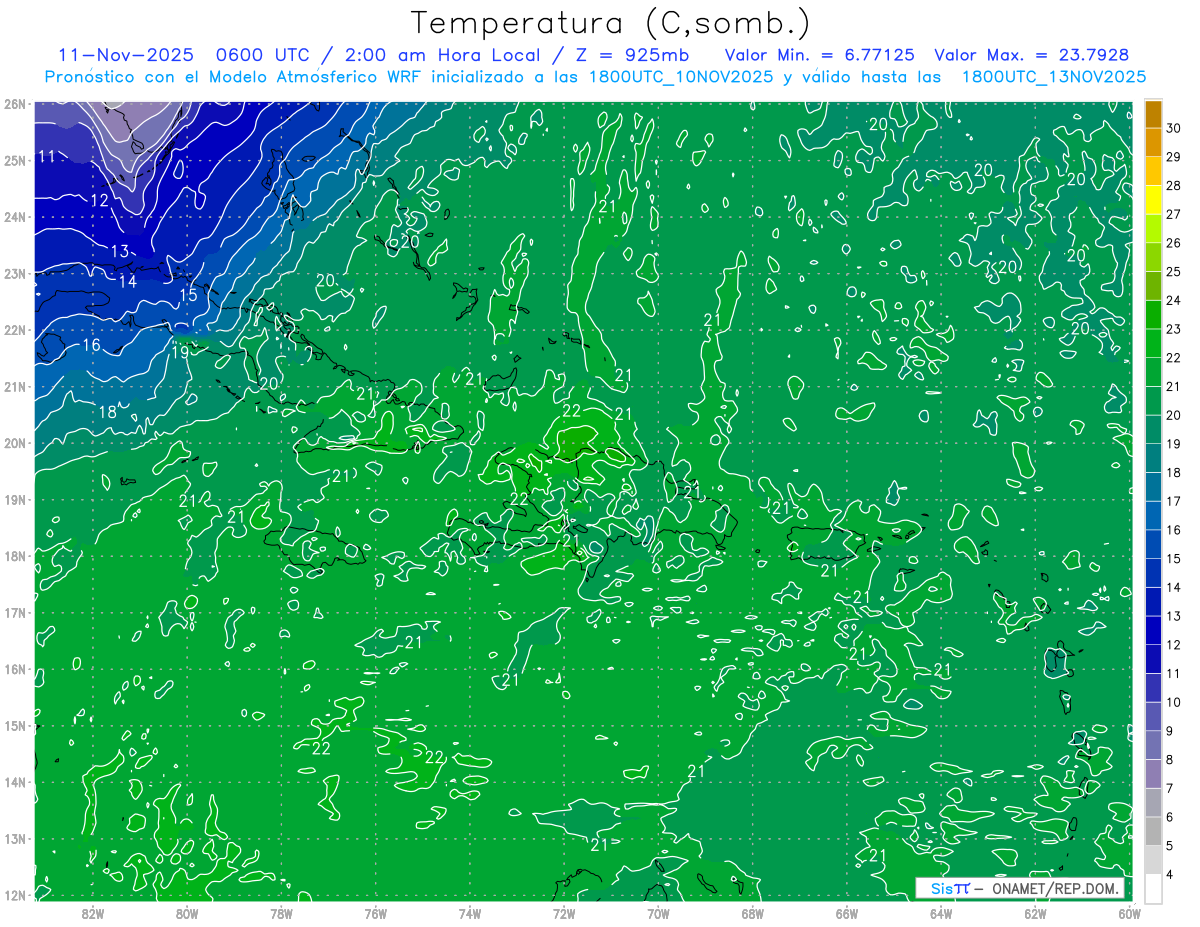Click the "80W" longitude label
Screen dimensions: 1200x927
(187, 912)
